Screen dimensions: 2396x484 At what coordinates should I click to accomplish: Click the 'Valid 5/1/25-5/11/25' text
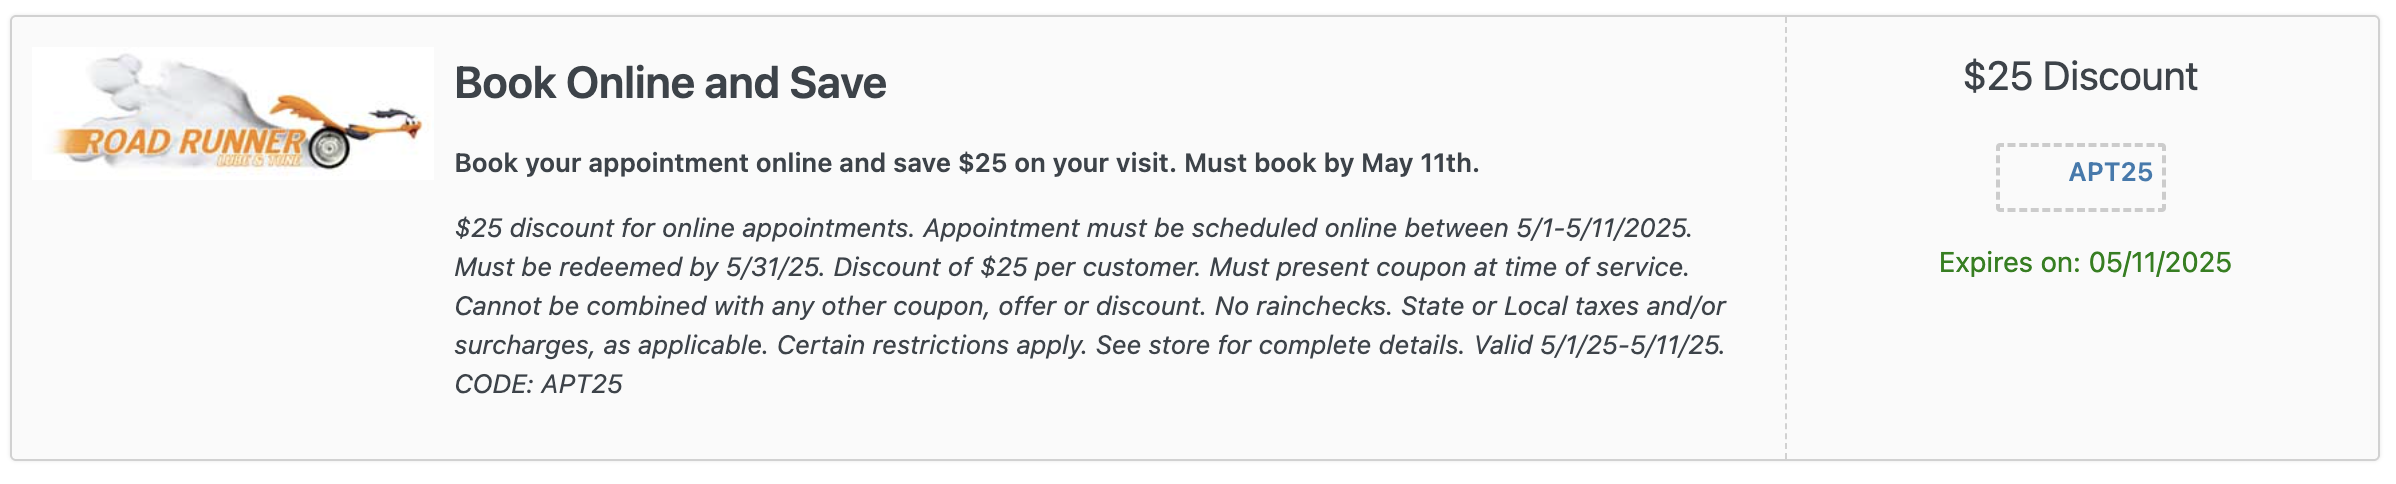coord(1599,345)
